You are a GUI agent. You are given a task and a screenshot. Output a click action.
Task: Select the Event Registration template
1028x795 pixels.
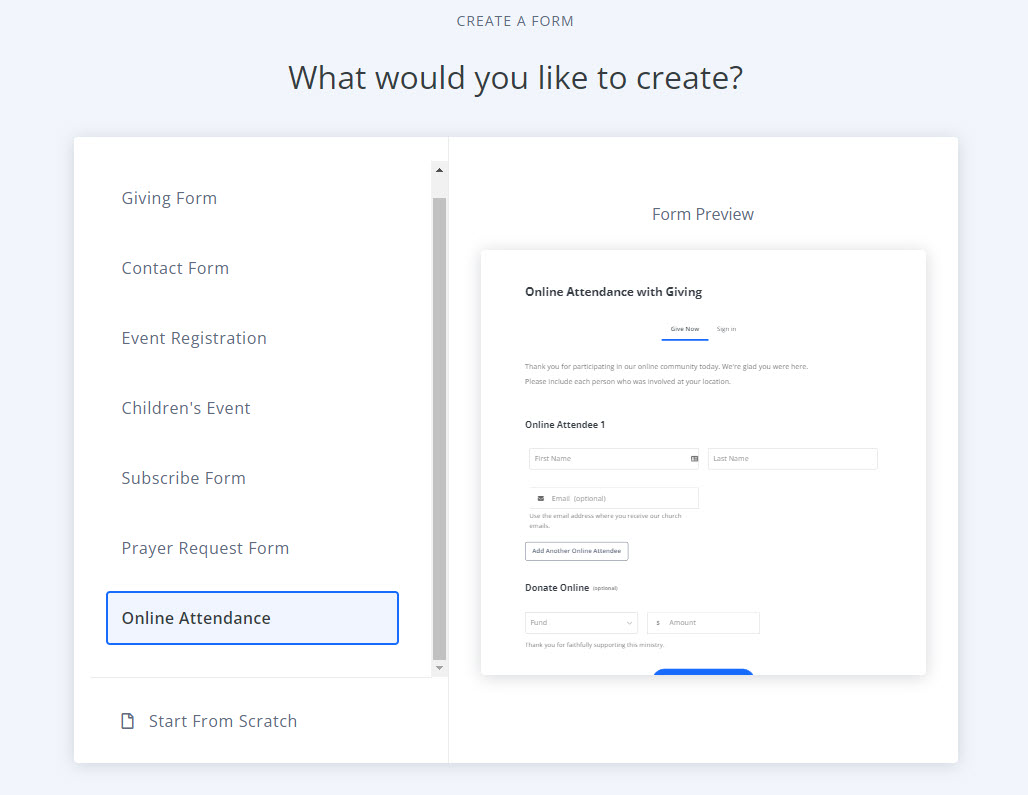click(x=194, y=338)
